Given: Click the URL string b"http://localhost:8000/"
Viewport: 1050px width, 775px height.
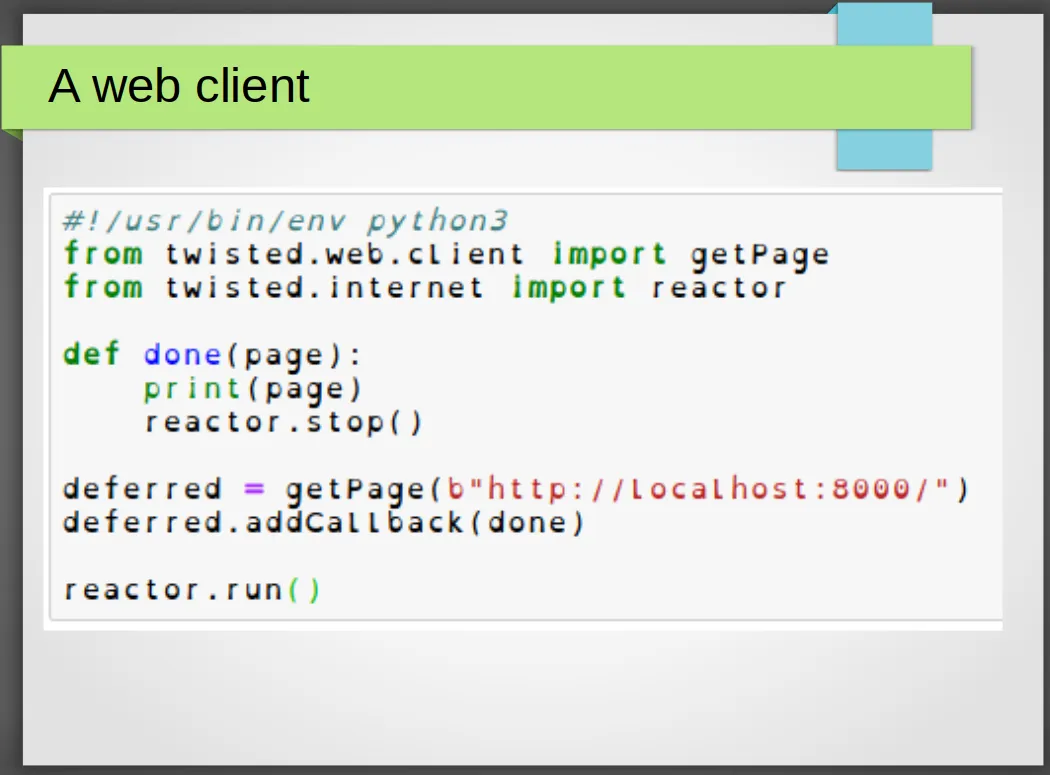Looking at the screenshot, I should click(698, 488).
